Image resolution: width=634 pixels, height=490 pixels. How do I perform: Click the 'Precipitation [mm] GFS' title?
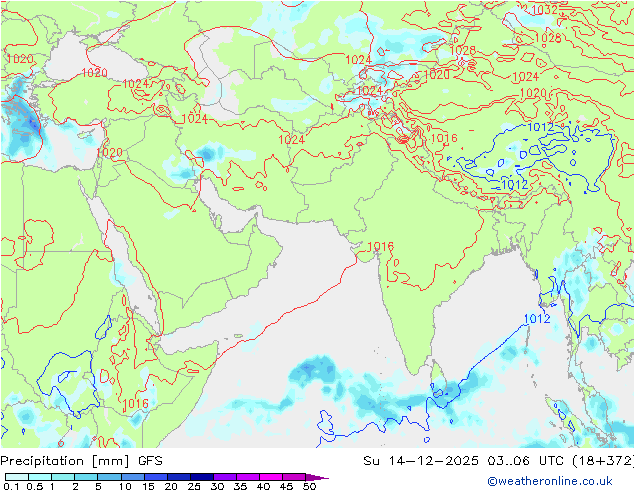(82, 461)
